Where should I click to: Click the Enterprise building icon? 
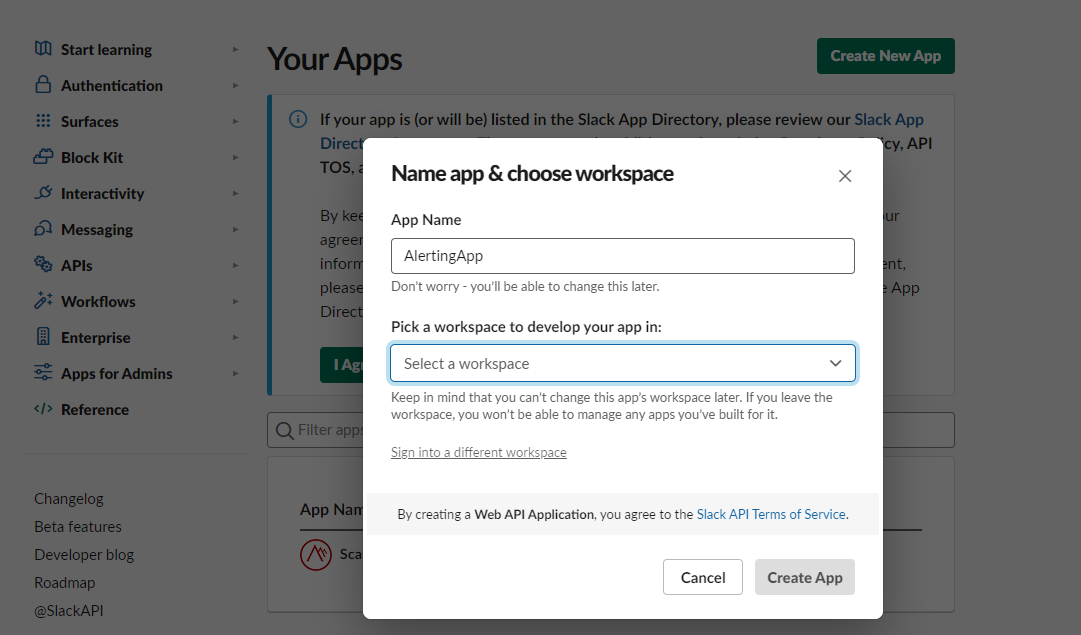[43, 336]
